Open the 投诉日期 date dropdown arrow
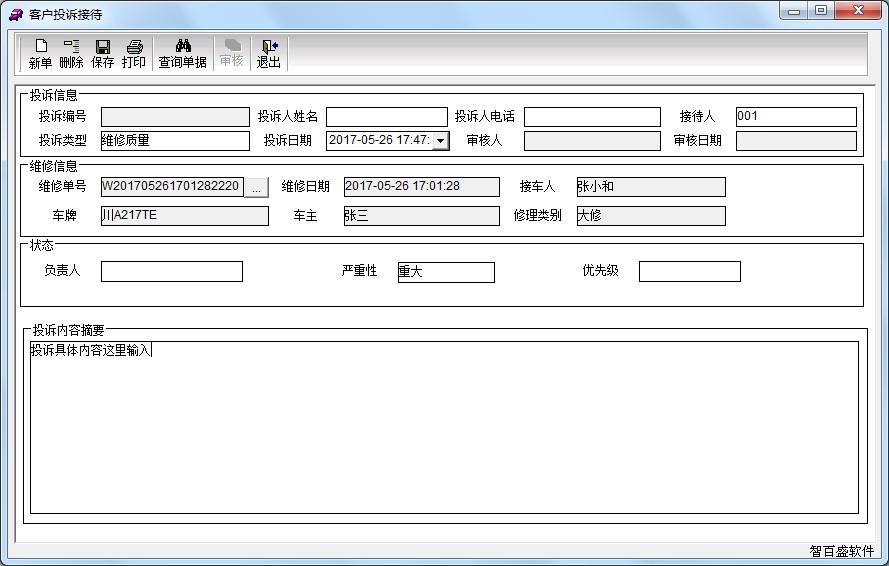889x566 pixels. [x=441, y=141]
